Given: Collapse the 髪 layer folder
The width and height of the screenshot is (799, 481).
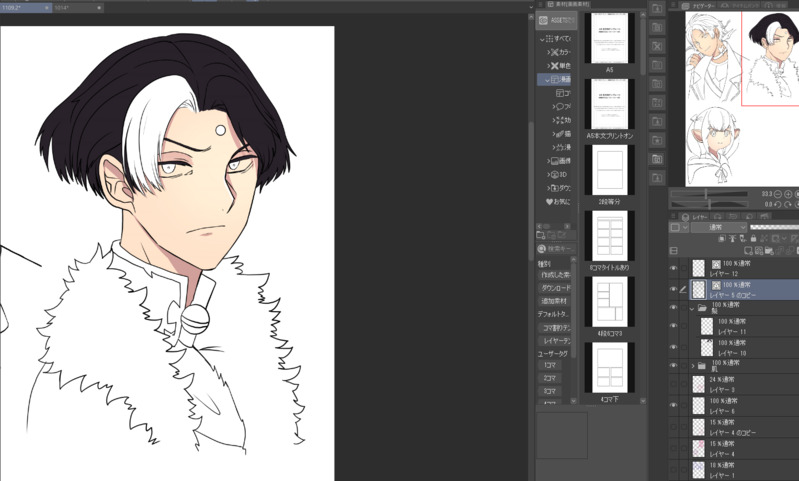Looking at the screenshot, I should [x=692, y=308].
